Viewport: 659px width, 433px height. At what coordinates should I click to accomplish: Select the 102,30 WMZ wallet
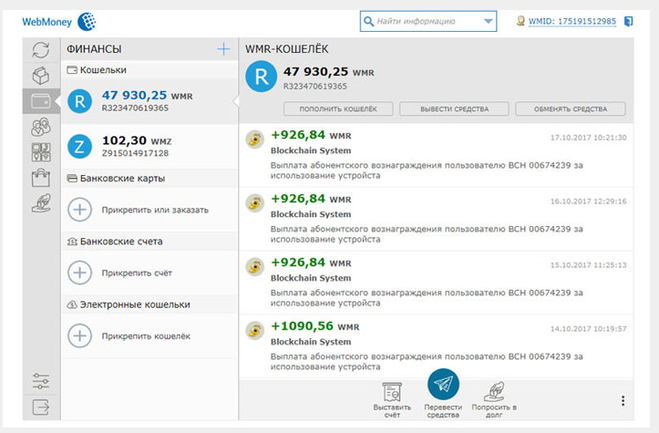[150, 146]
